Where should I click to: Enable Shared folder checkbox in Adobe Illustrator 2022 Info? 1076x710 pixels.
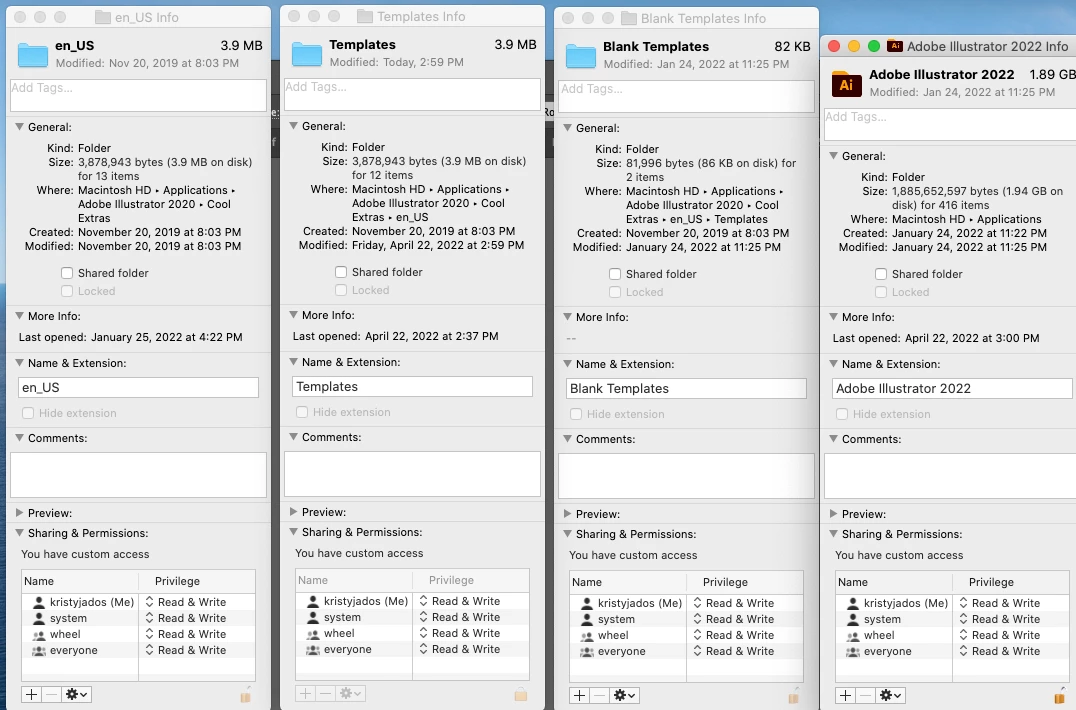(x=881, y=274)
